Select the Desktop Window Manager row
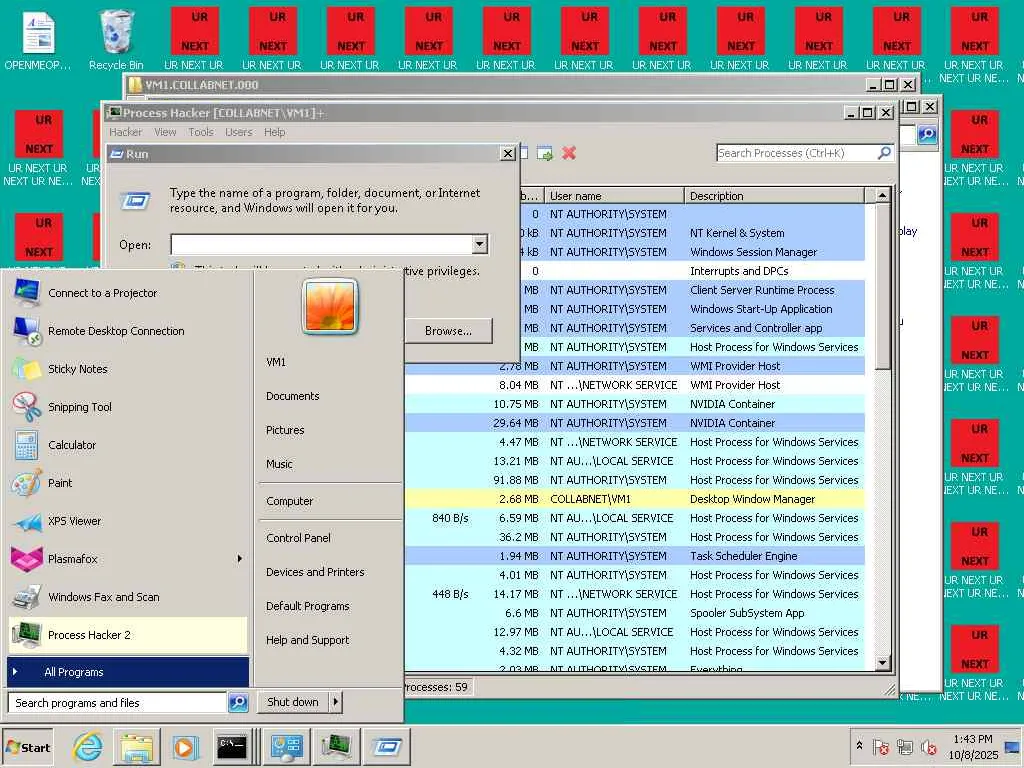This screenshot has width=1024, height=768. tap(634, 499)
